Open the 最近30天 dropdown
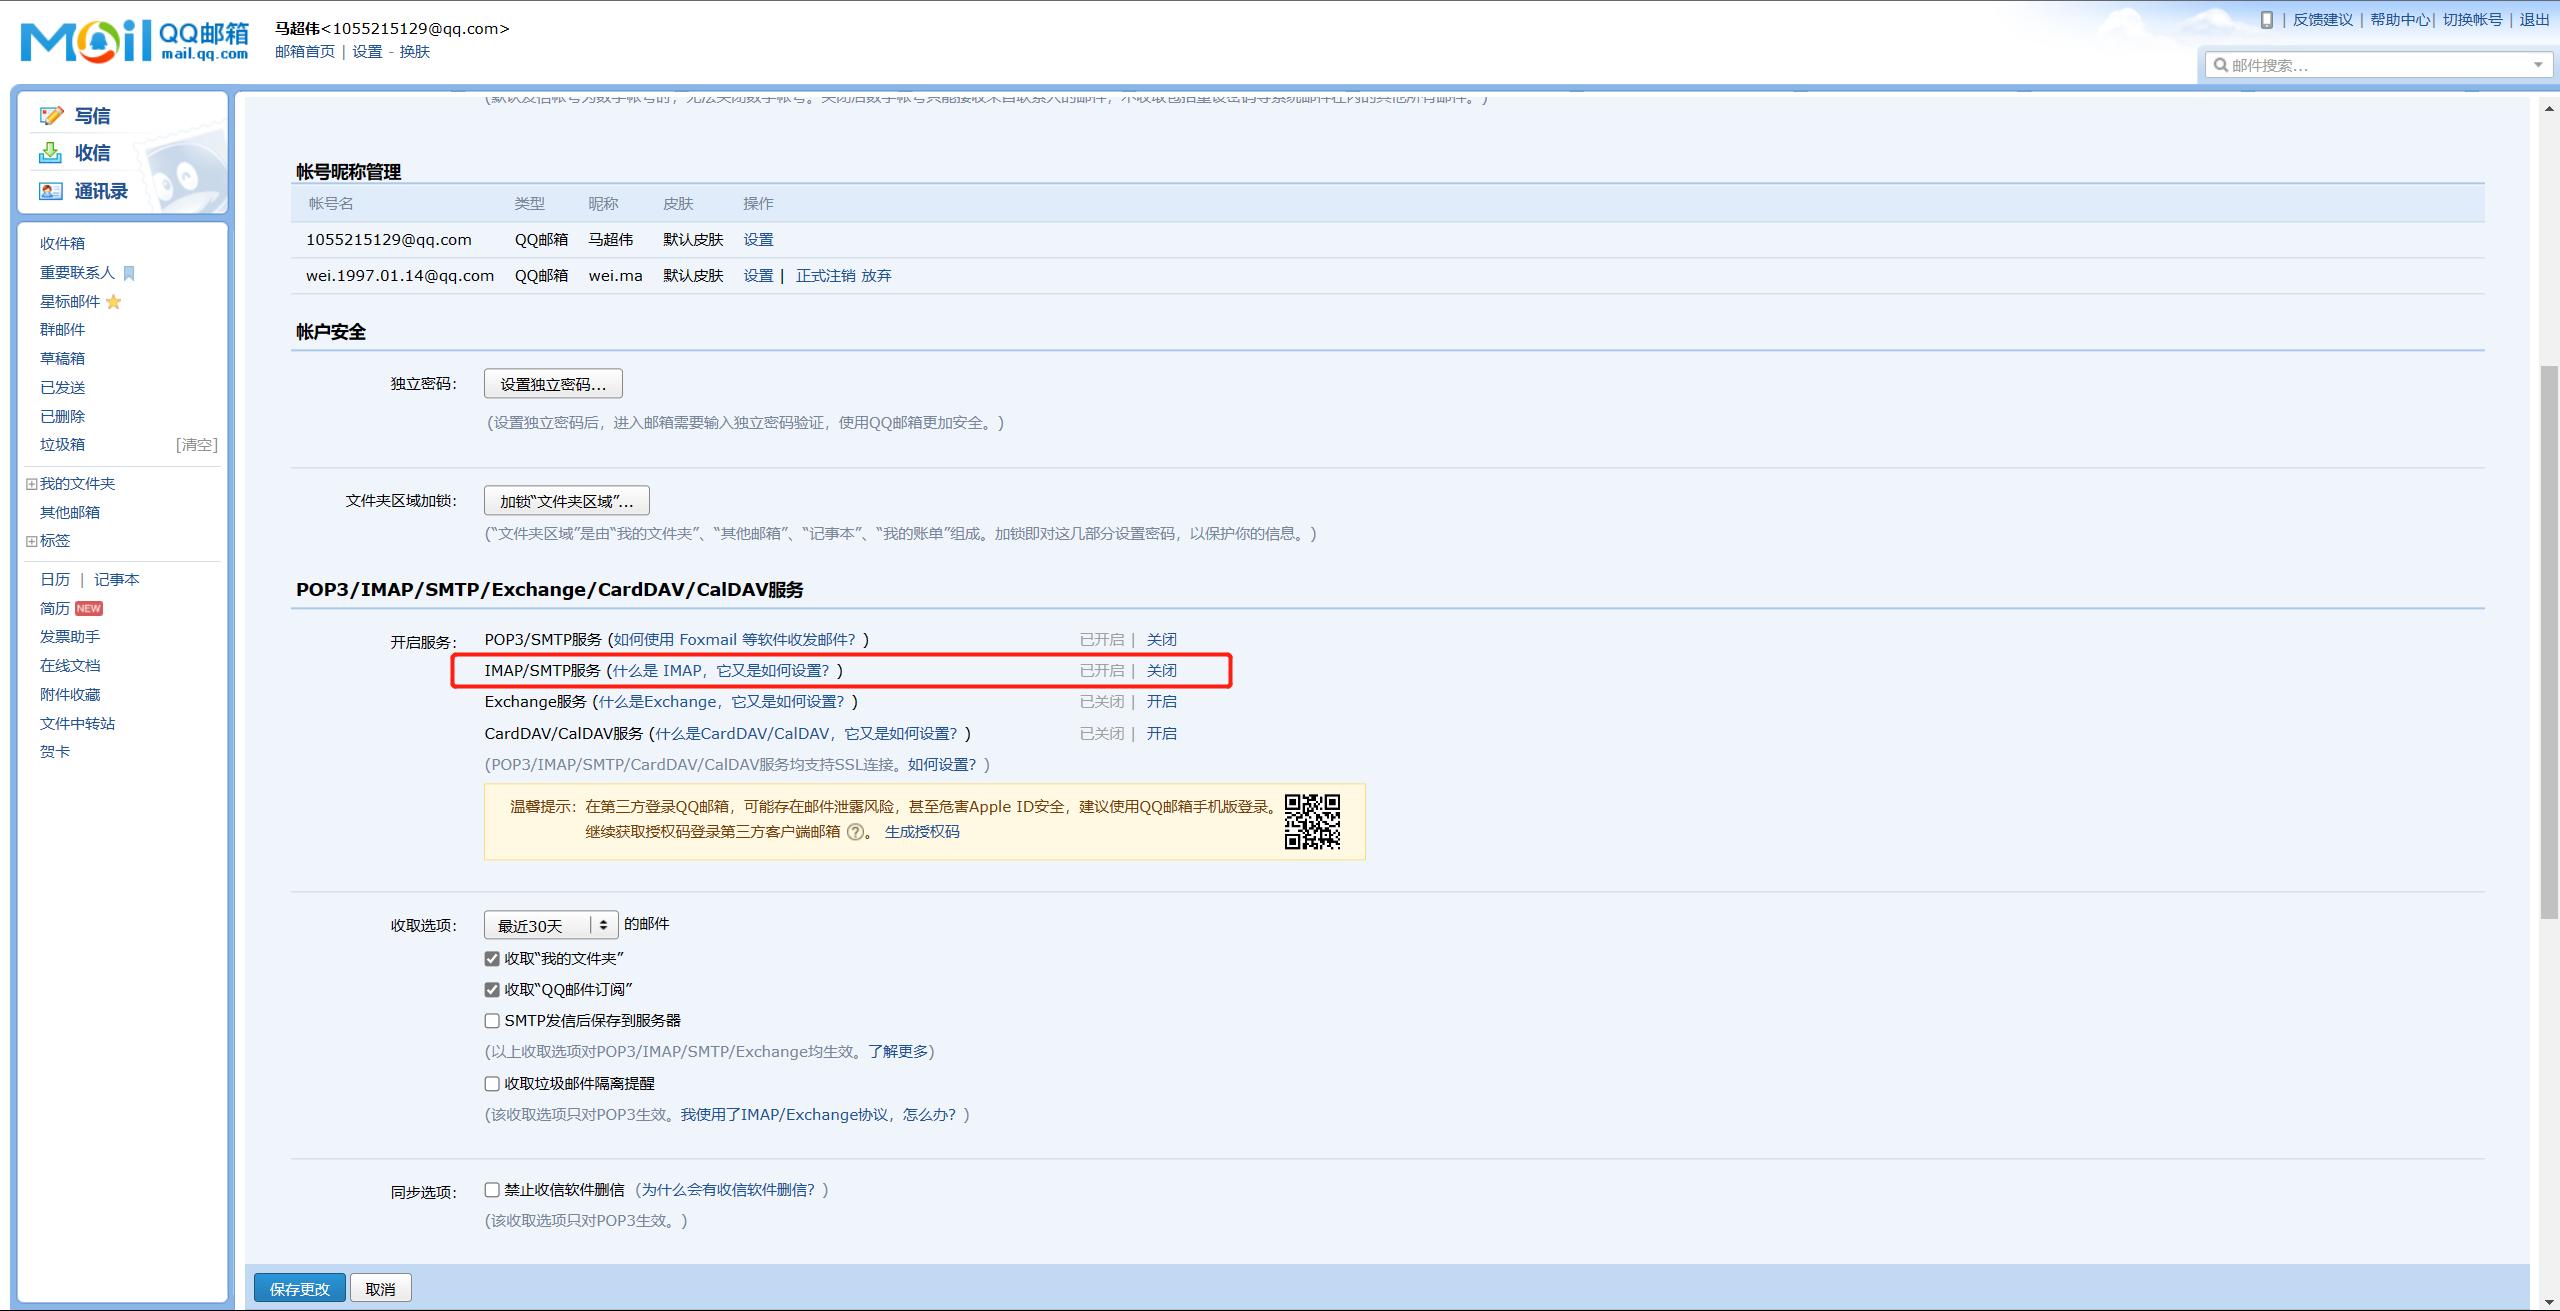The image size is (2560, 1311). point(550,926)
